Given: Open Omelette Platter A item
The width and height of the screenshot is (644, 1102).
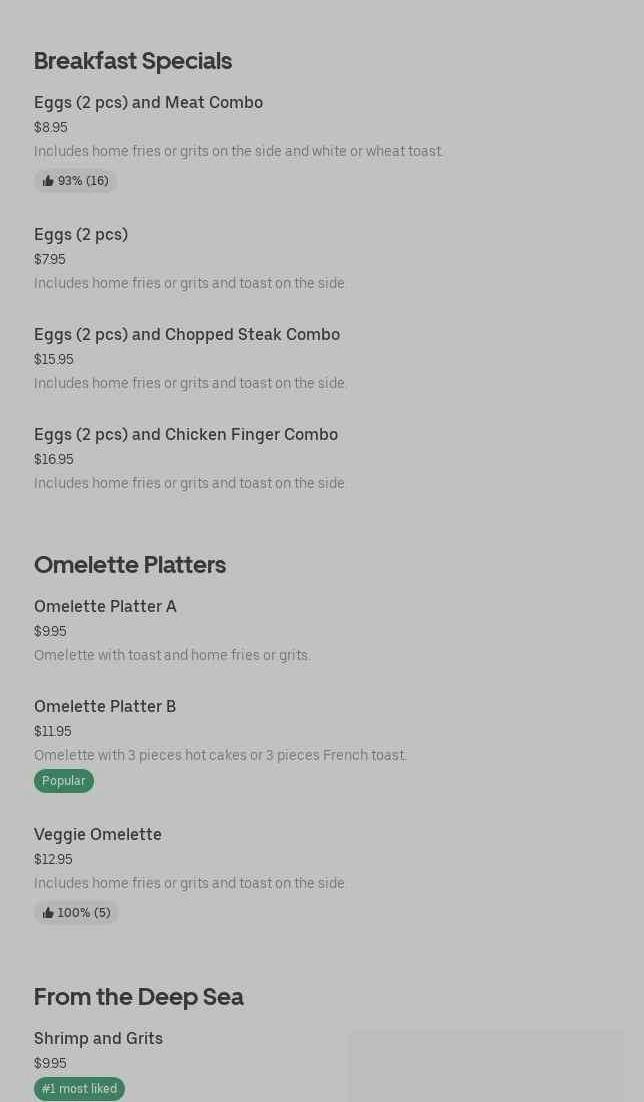Looking at the screenshot, I should 105,606.
